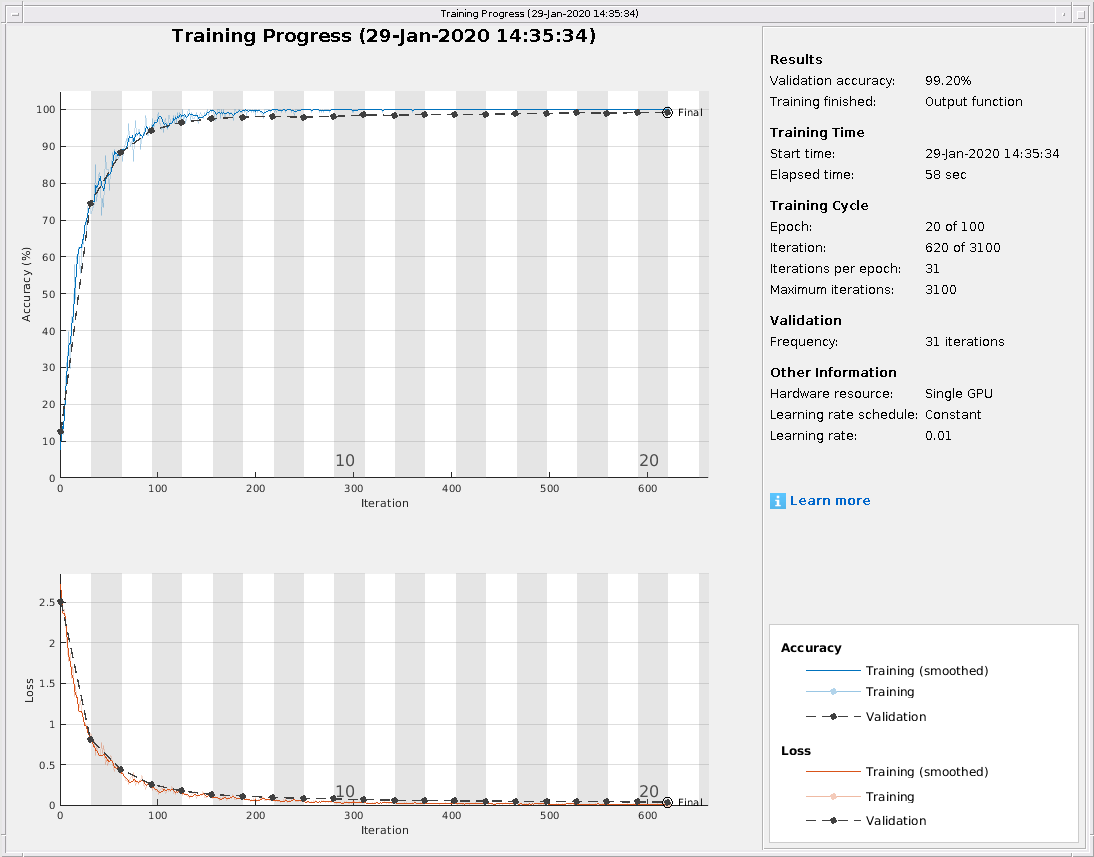Click the blue info icon beside Learn more

pyautogui.click(x=777, y=500)
